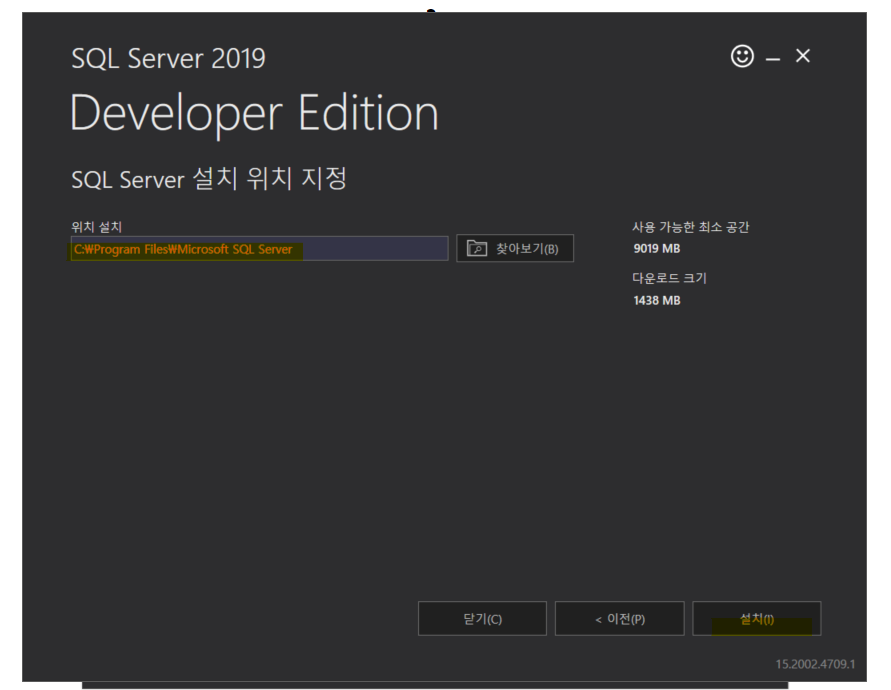Click the smiley feedback icon

pyautogui.click(x=742, y=56)
